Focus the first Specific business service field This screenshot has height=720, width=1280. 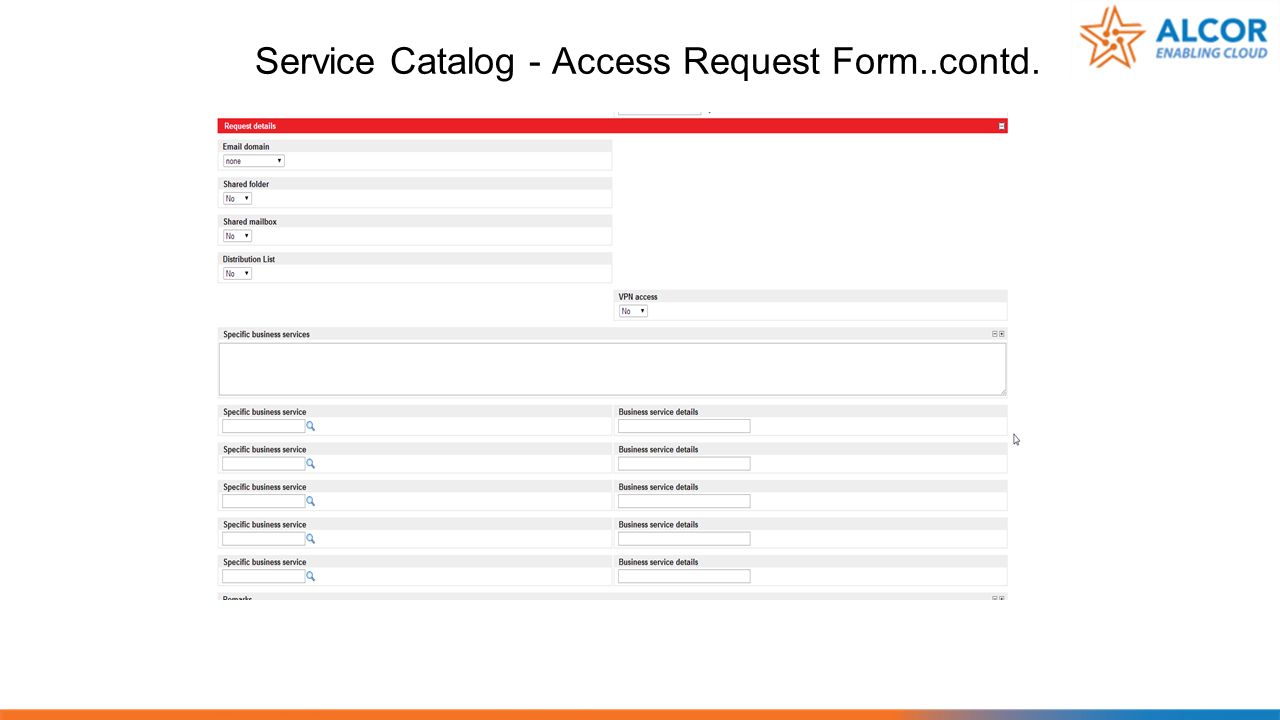[x=263, y=426]
